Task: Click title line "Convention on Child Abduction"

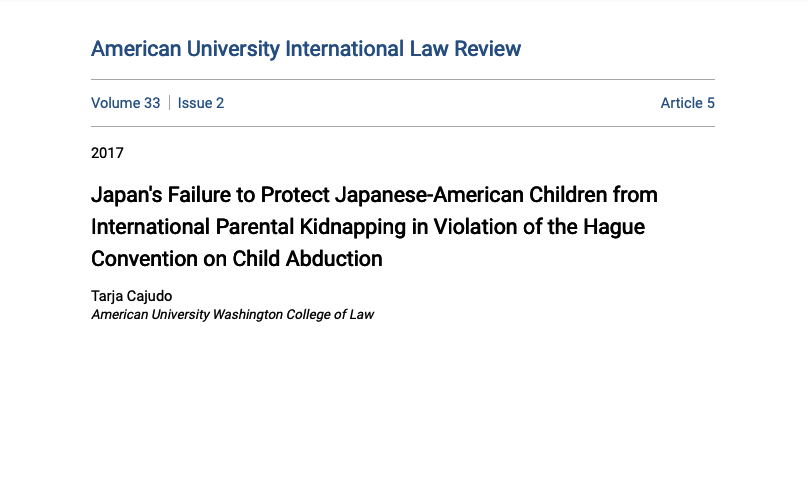Action: pos(237,258)
